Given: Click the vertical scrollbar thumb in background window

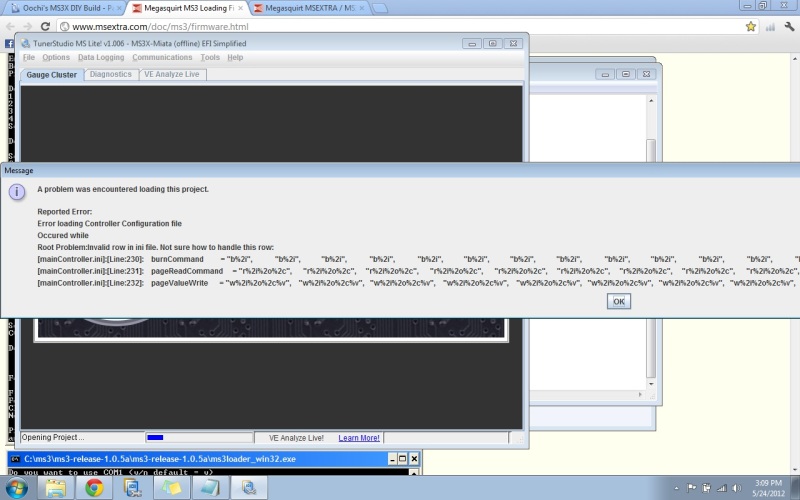Looking at the screenshot, I should pos(651,258).
